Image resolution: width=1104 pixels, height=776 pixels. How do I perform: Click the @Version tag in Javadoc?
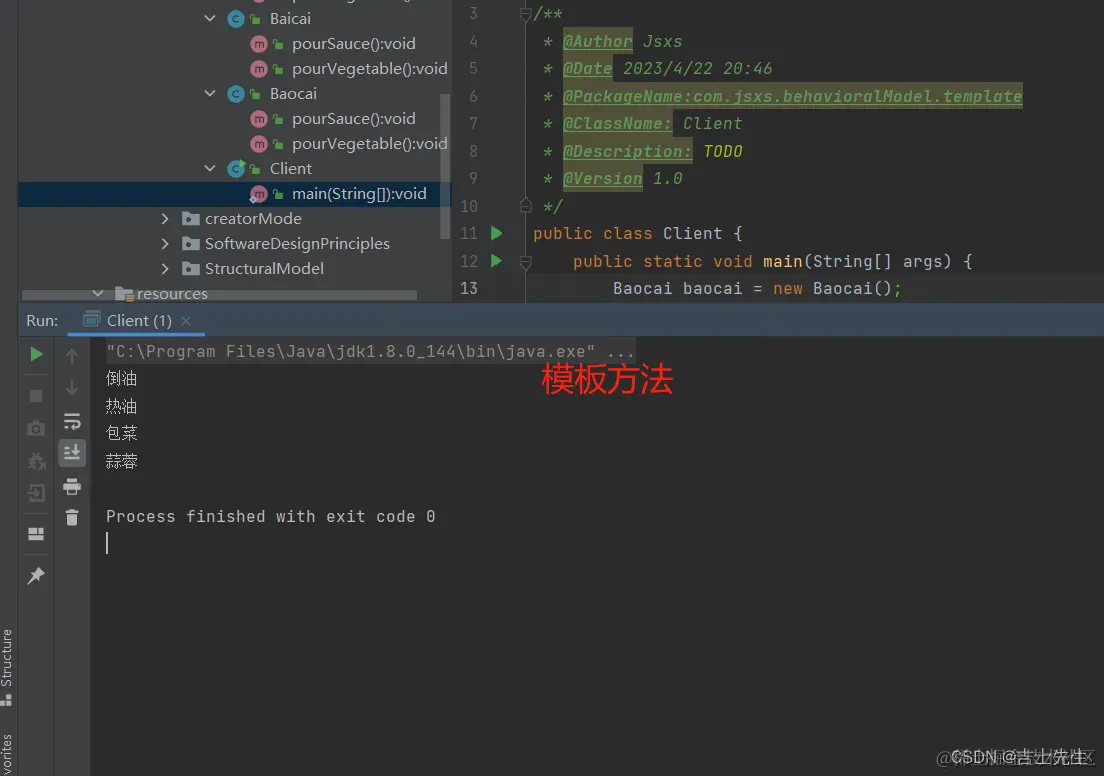coord(602,179)
